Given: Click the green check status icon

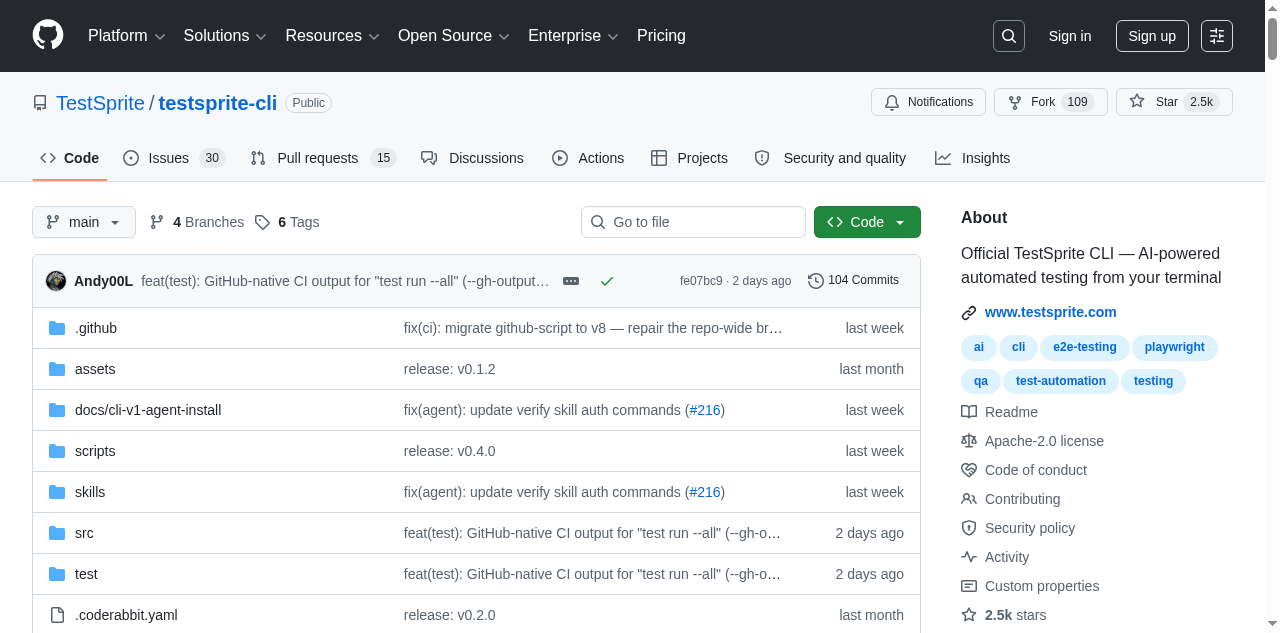Looking at the screenshot, I should [607, 281].
